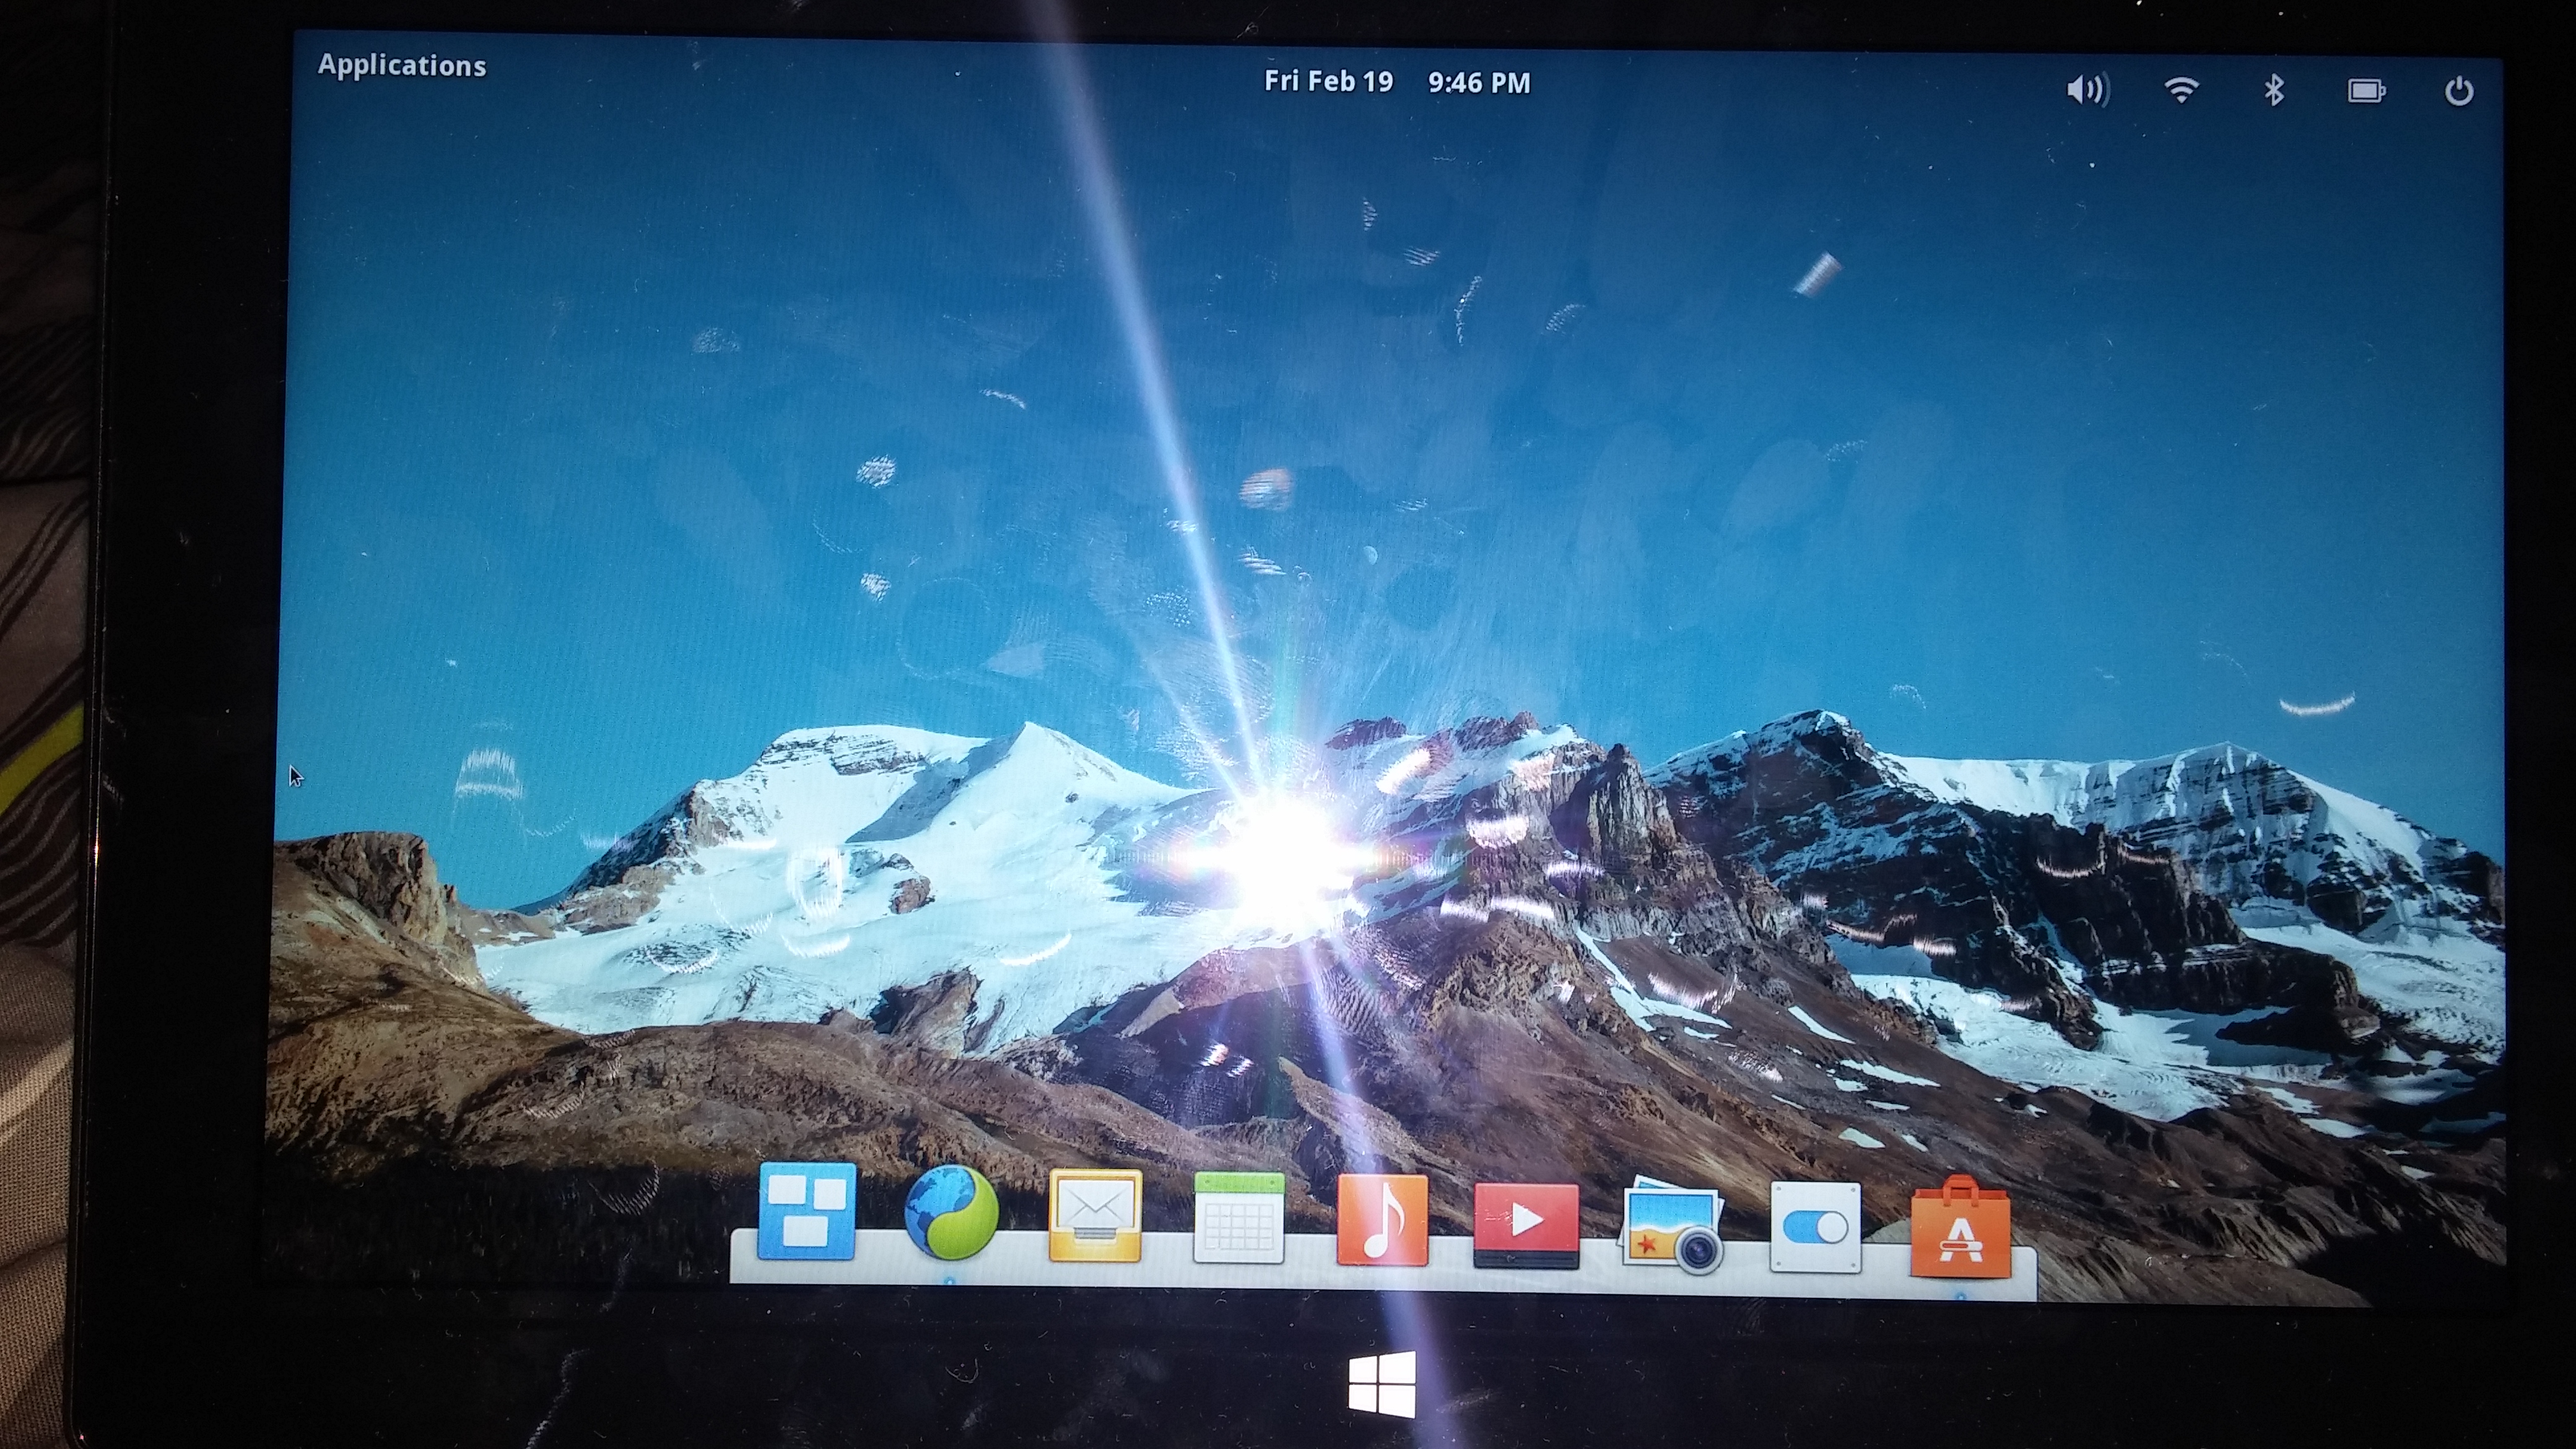Open the Software Center shopping bag
Viewport: 2576px width, 1449px height.
(1960, 1227)
